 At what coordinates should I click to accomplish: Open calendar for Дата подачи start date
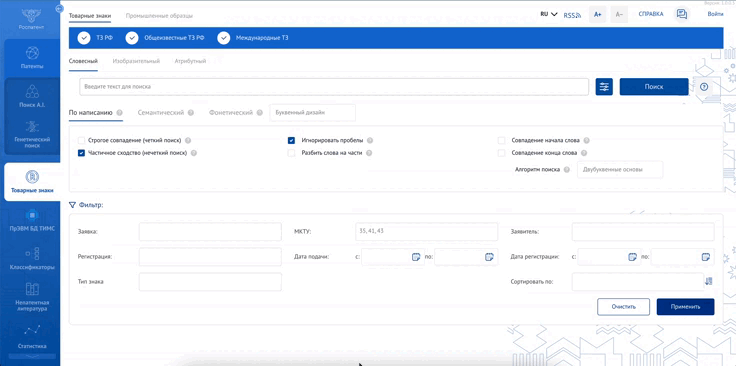[x=416, y=257]
